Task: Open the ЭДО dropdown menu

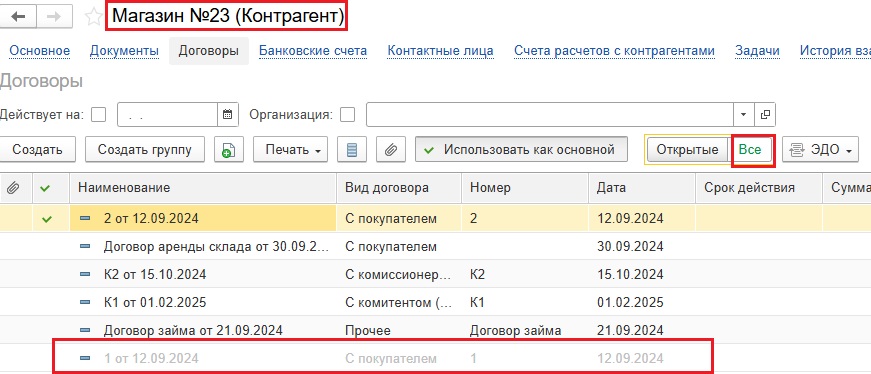Action: pos(820,149)
